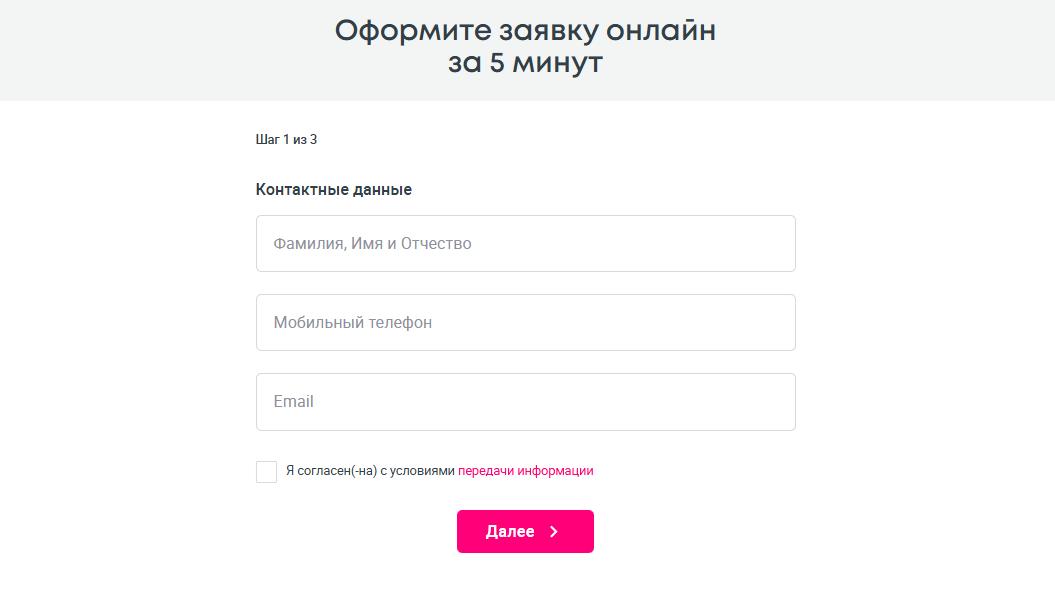Click the word передачи in the pink link
1055x594 pixels.
tap(485, 471)
